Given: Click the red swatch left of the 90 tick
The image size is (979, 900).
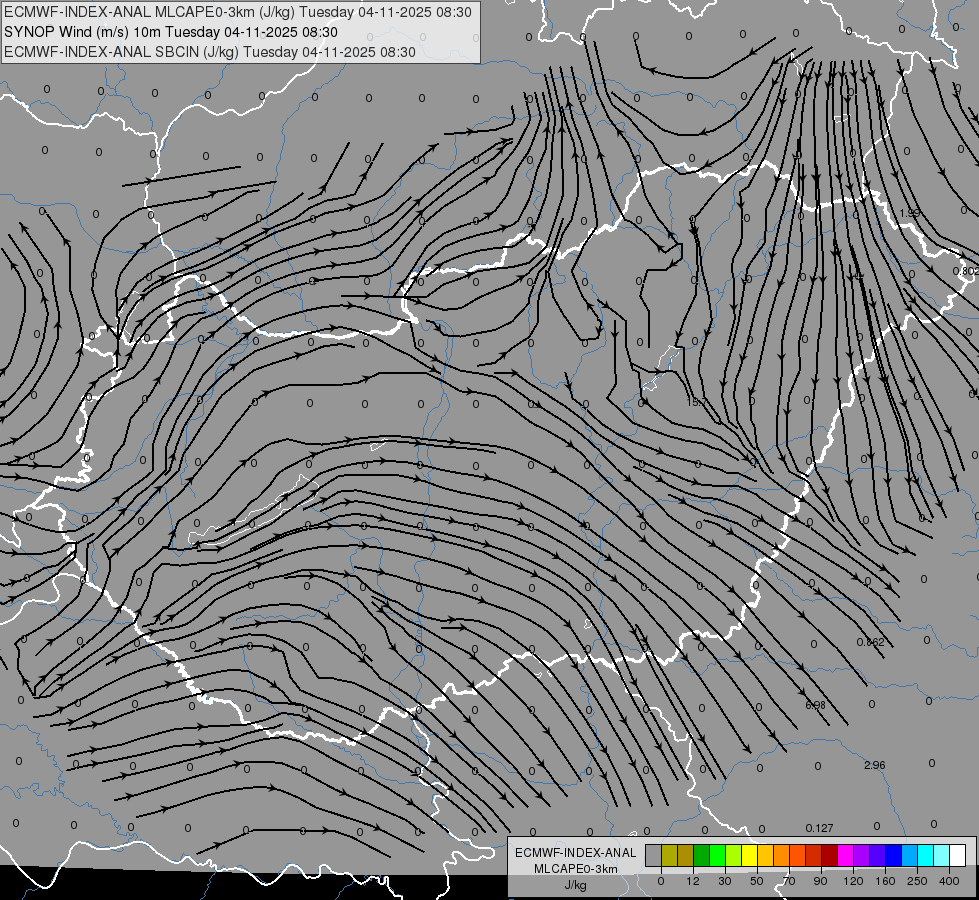Looking at the screenshot, I should (x=814, y=855).
